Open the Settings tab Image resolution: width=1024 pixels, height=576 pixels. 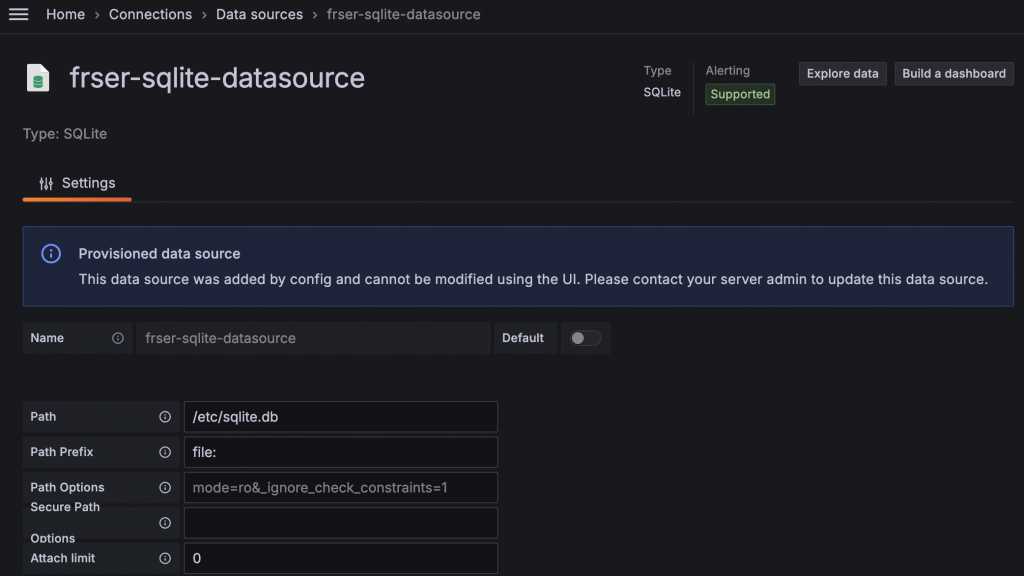[x=77, y=183]
